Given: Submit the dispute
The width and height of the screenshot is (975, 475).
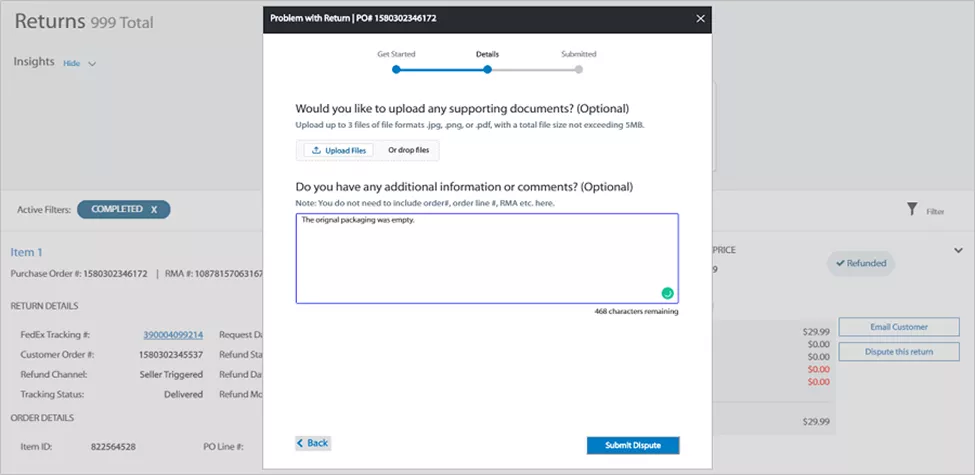Looking at the screenshot, I should [x=632, y=445].
